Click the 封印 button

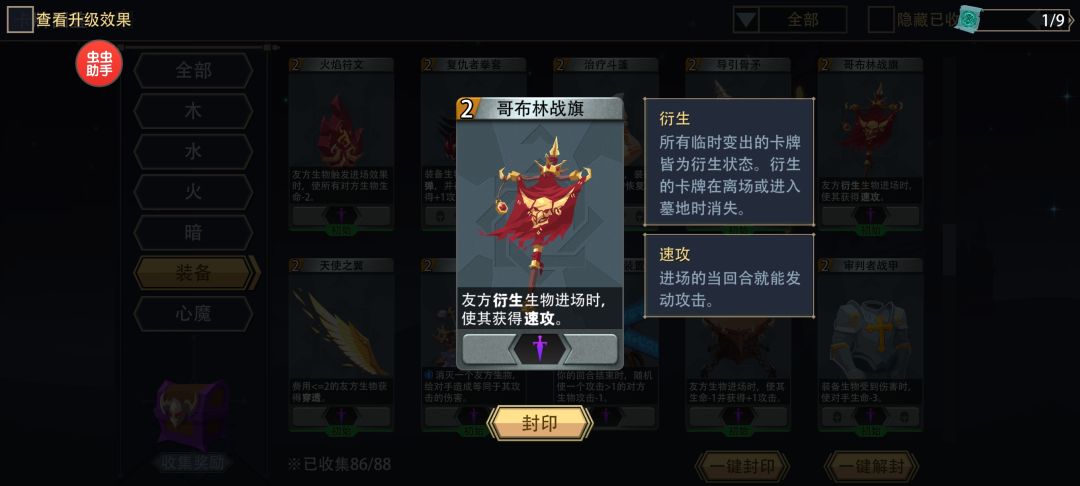(540, 423)
